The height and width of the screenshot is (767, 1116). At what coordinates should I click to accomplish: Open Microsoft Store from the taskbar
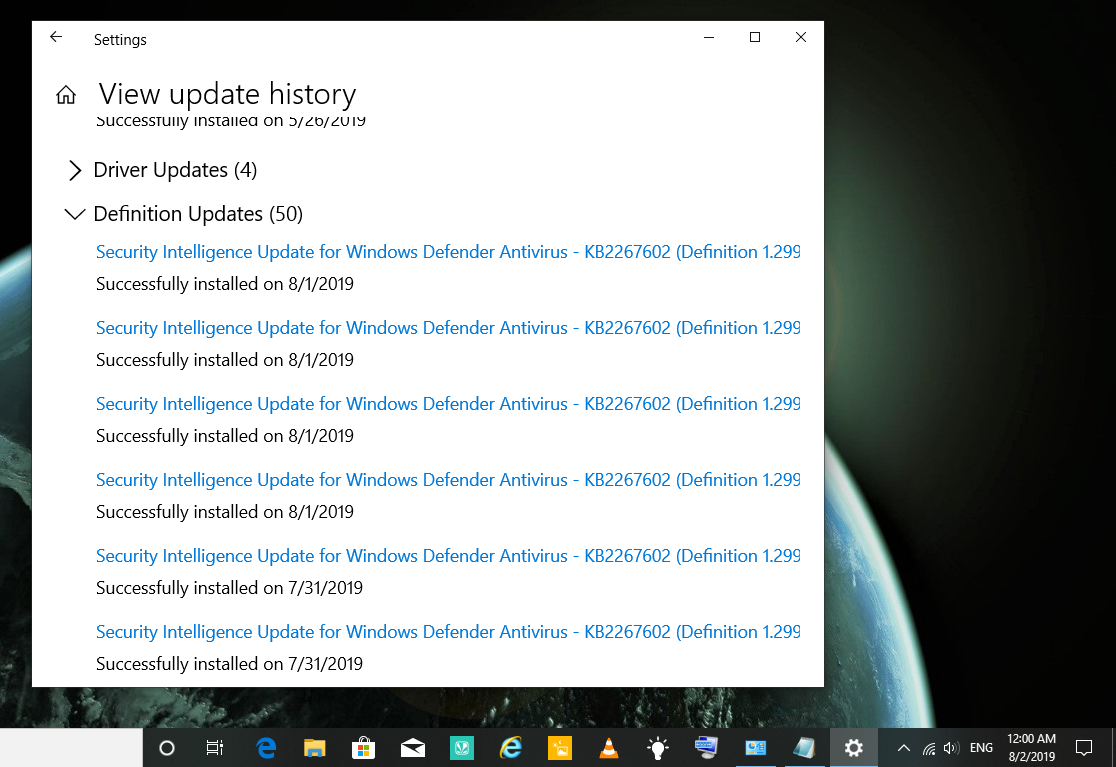pyautogui.click(x=364, y=748)
